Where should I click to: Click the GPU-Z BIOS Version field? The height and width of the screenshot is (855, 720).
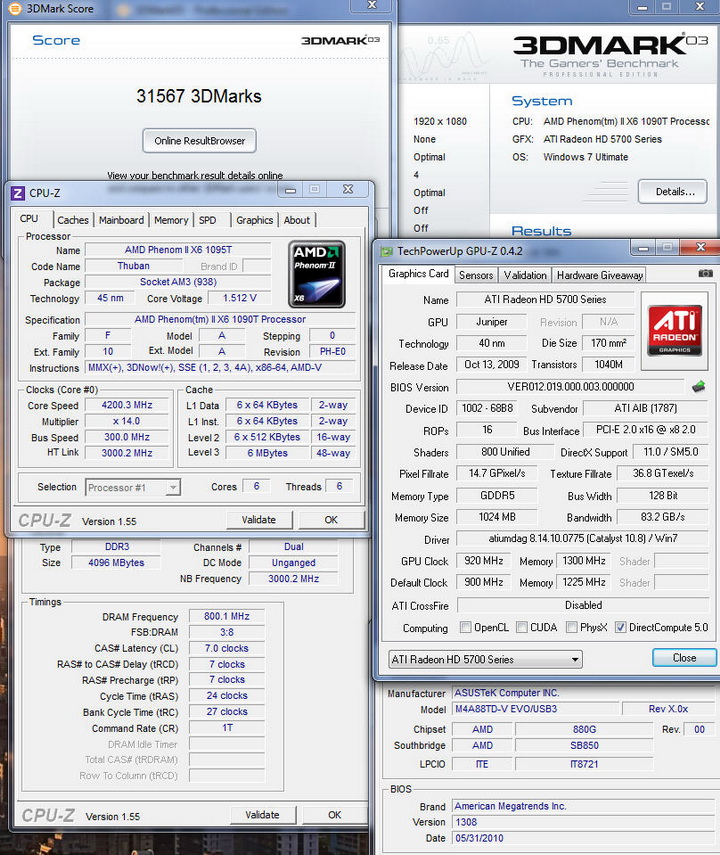(571, 387)
